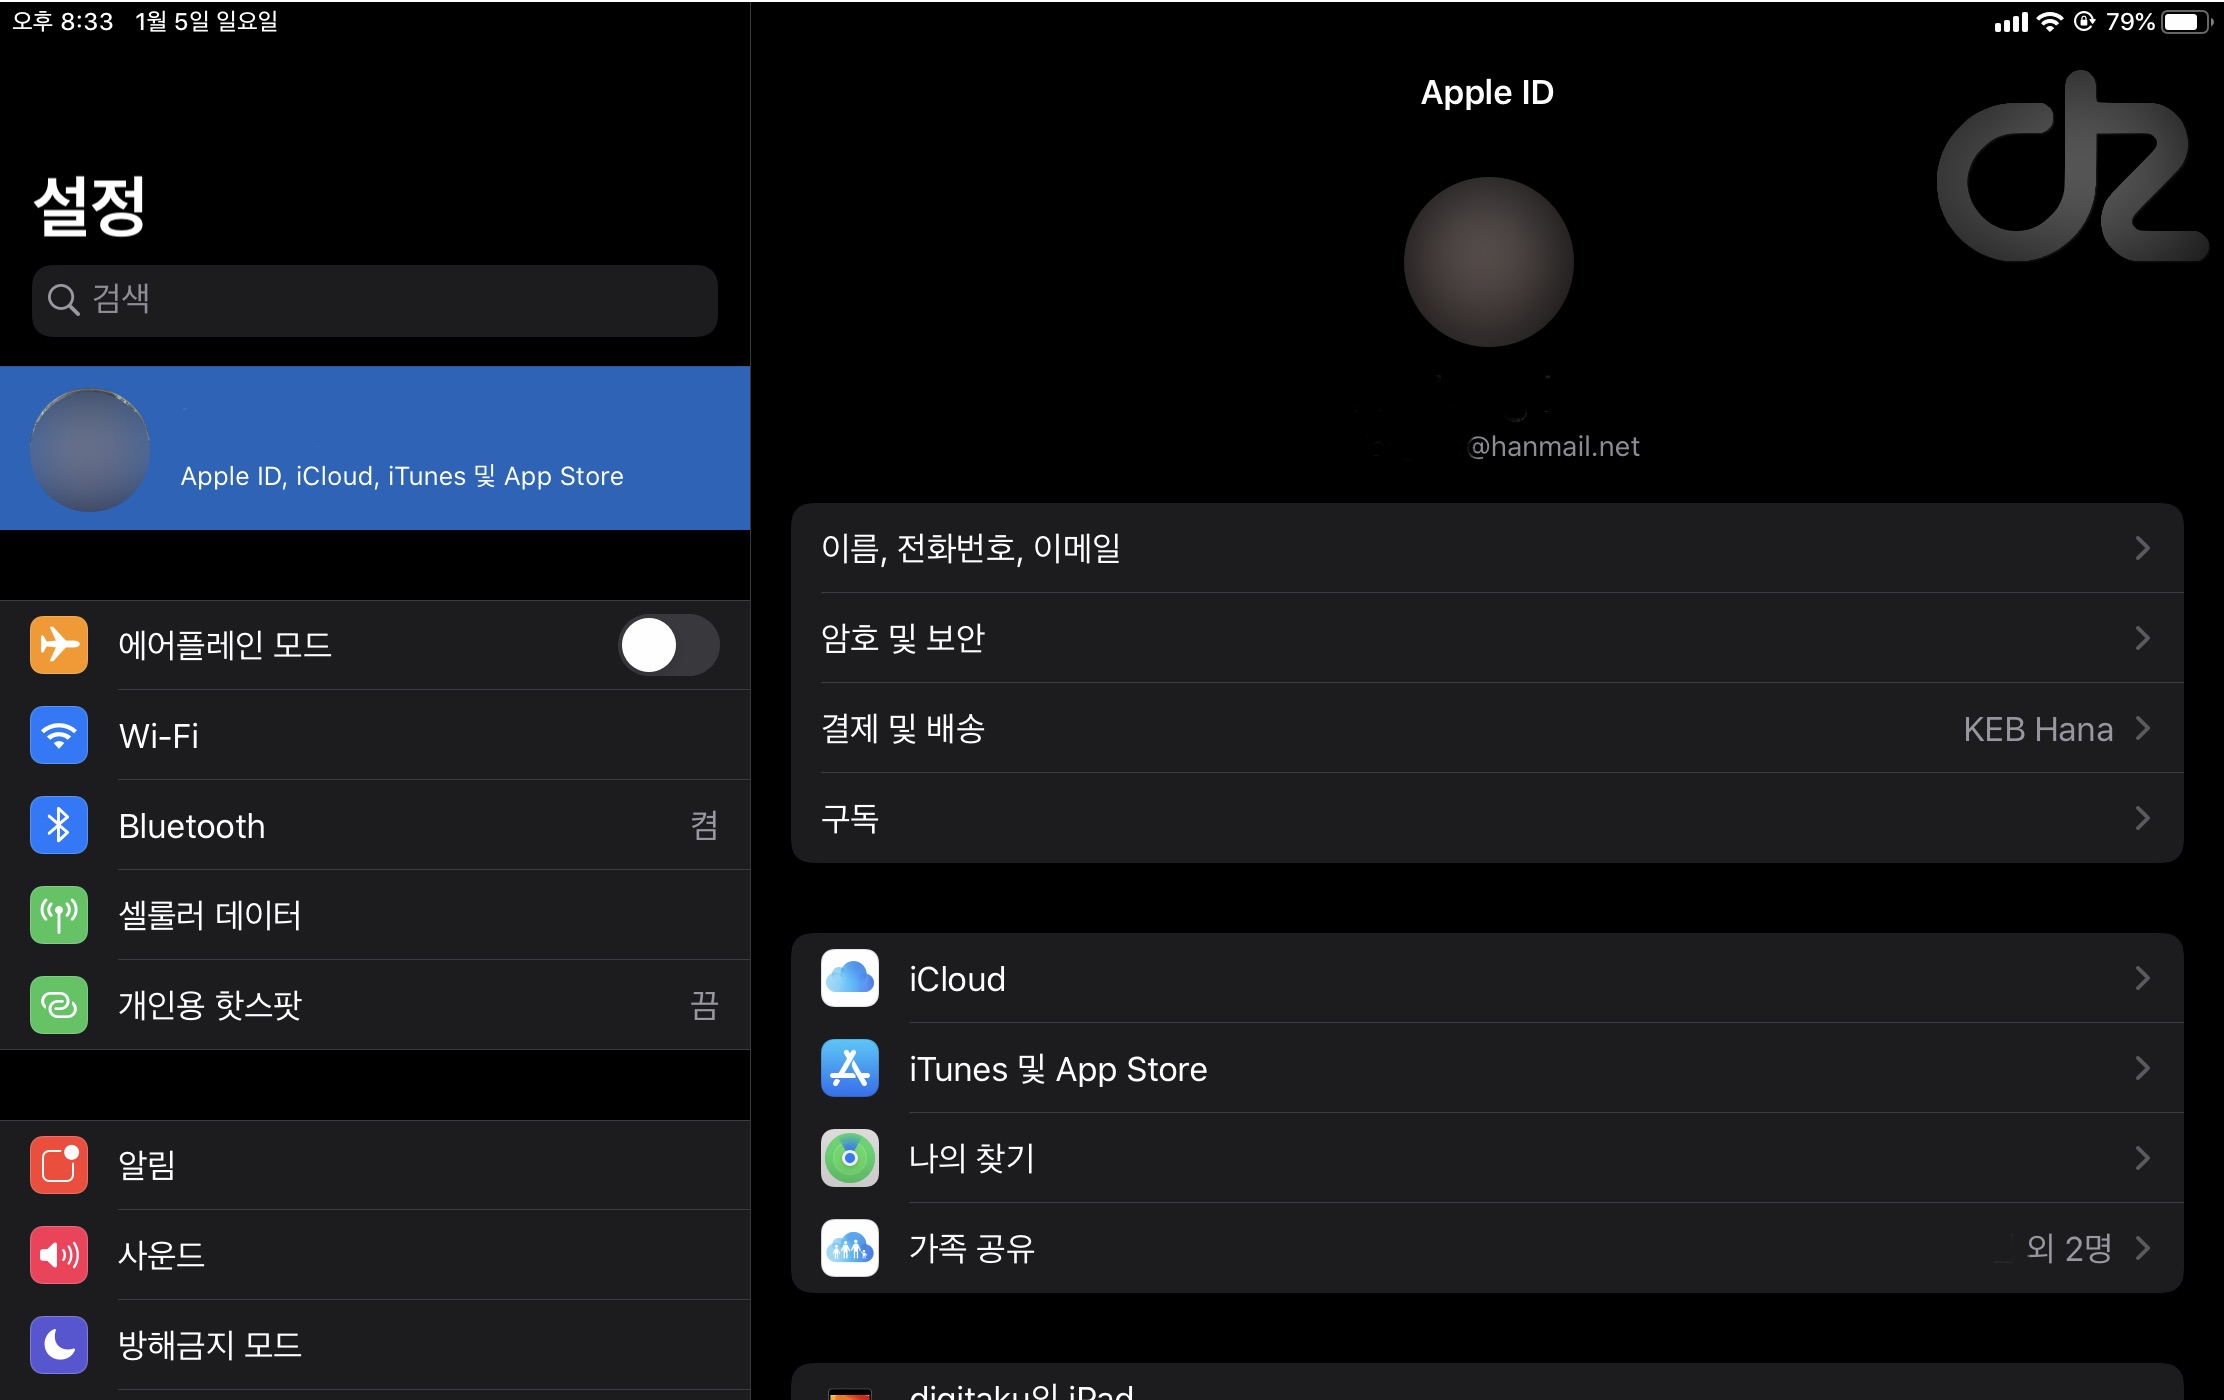Tap the 검색 search field

click(375, 300)
